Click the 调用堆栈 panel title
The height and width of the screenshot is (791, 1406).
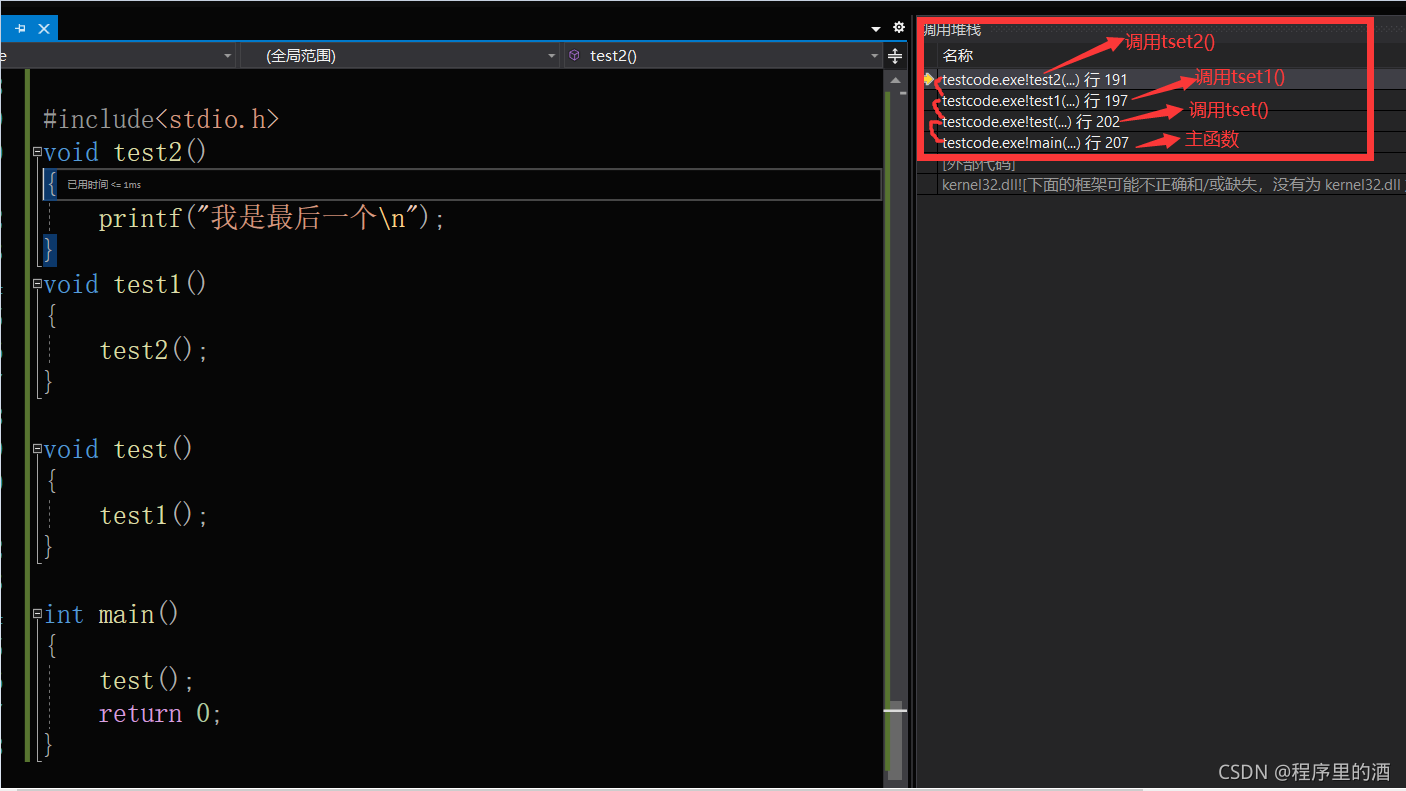pyautogui.click(x=951, y=30)
